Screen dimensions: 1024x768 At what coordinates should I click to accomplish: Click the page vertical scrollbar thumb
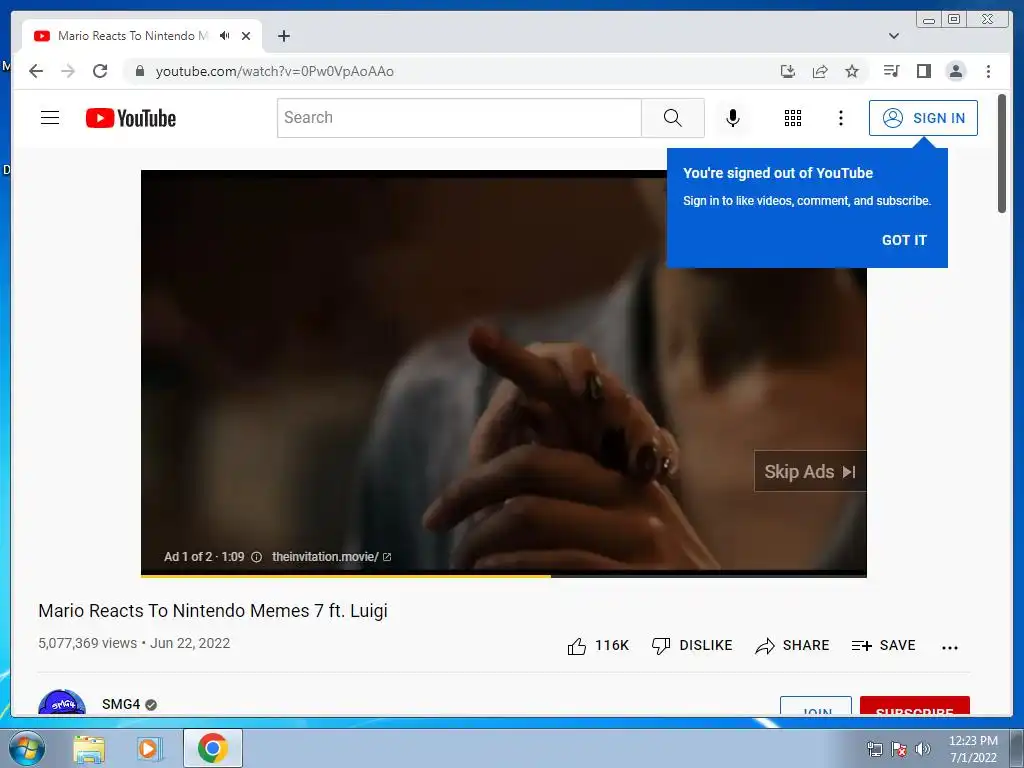[1002, 153]
